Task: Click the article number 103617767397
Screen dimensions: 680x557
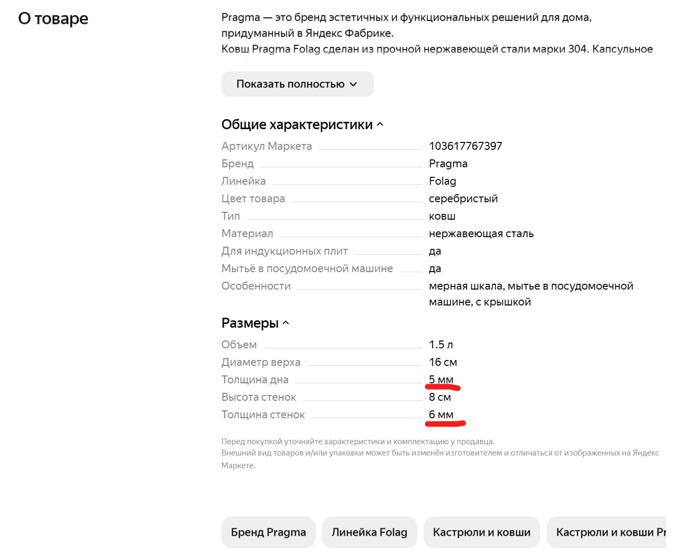Action: coord(465,146)
